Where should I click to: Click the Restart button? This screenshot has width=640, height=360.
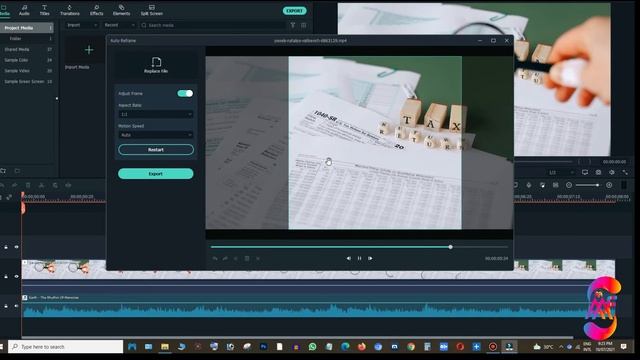coord(156,150)
